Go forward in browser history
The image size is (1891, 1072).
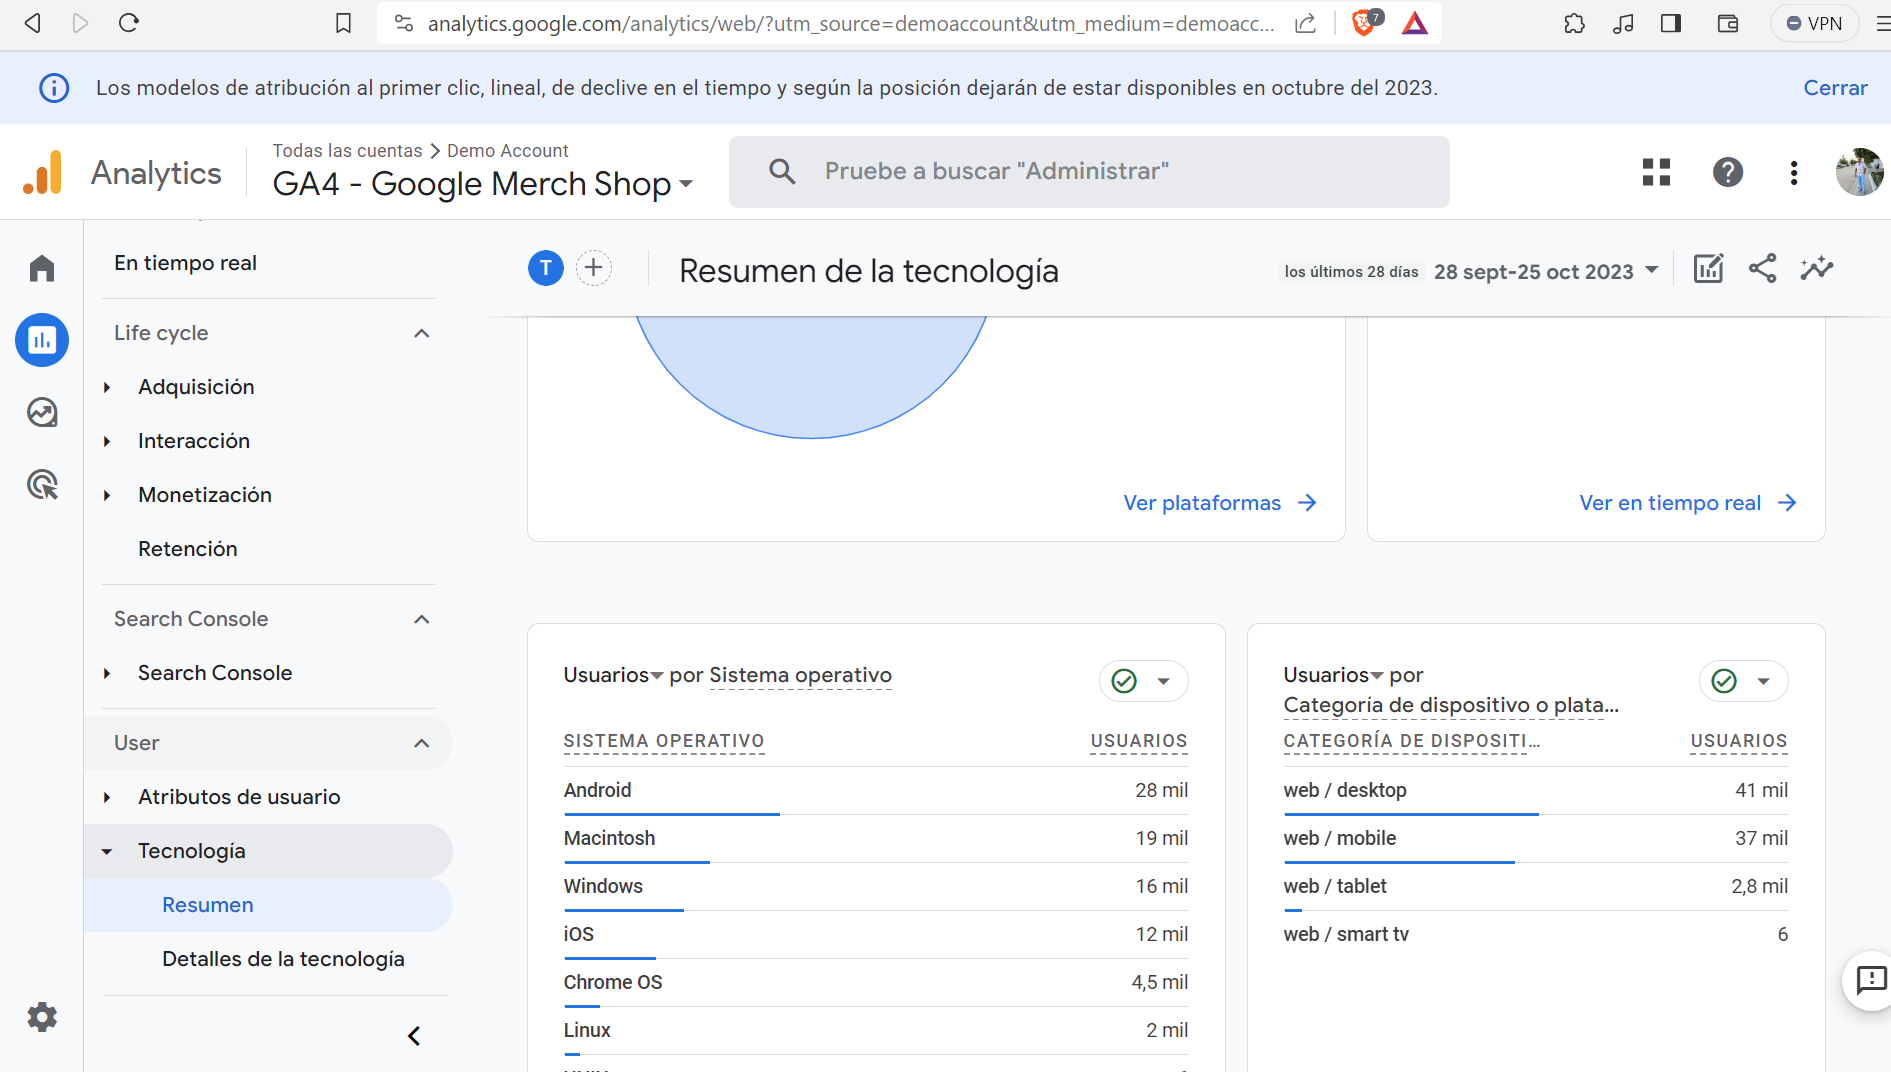pos(81,23)
